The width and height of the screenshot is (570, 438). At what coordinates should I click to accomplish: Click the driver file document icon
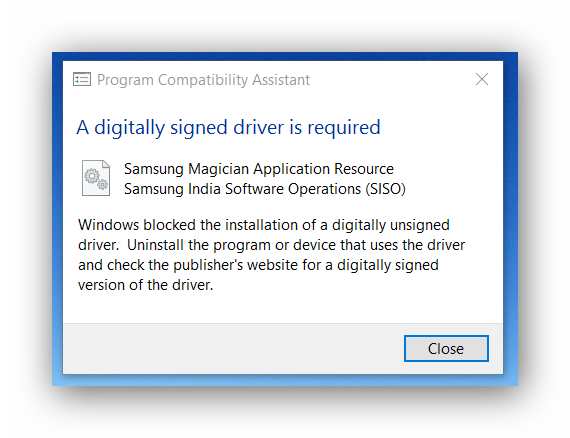96,178
